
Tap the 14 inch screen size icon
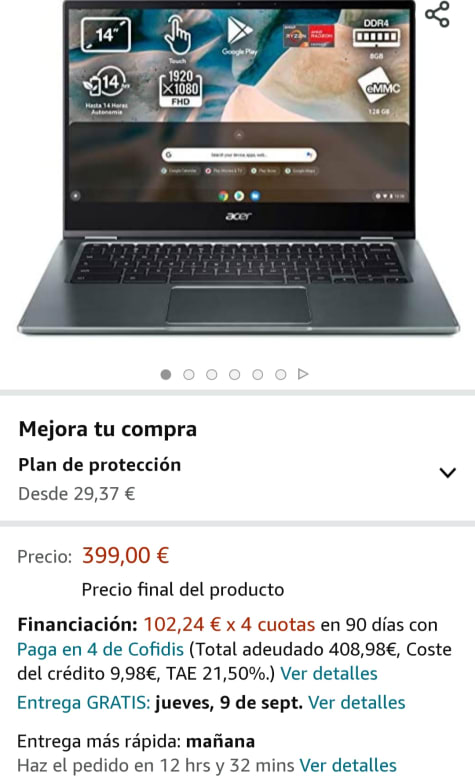[106, 34]
